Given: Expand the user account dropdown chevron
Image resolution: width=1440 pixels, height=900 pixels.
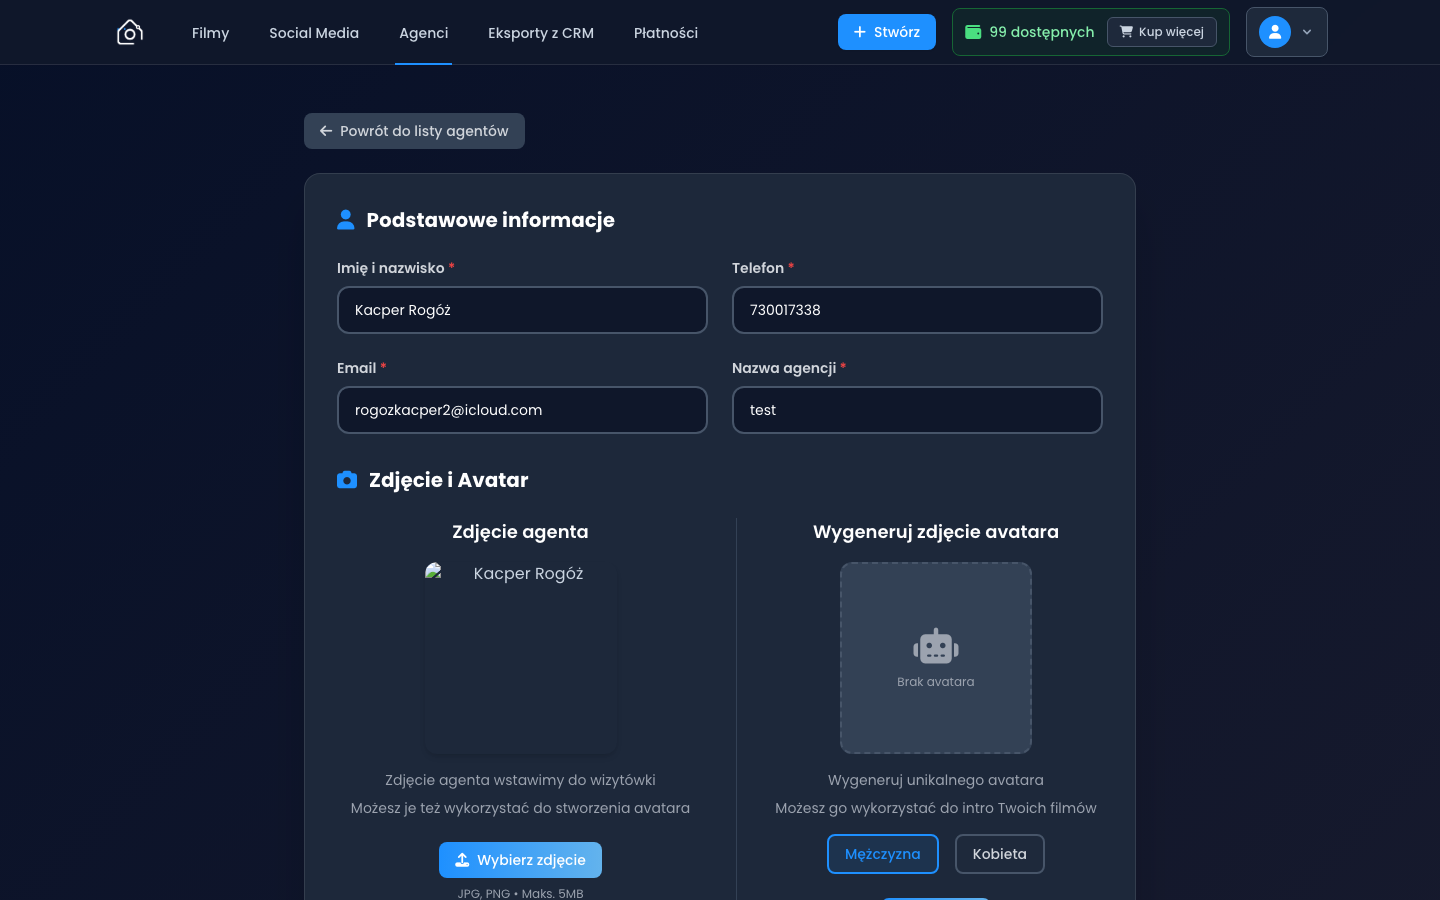Looking at the screenshot, I should tap(1307, 32).
